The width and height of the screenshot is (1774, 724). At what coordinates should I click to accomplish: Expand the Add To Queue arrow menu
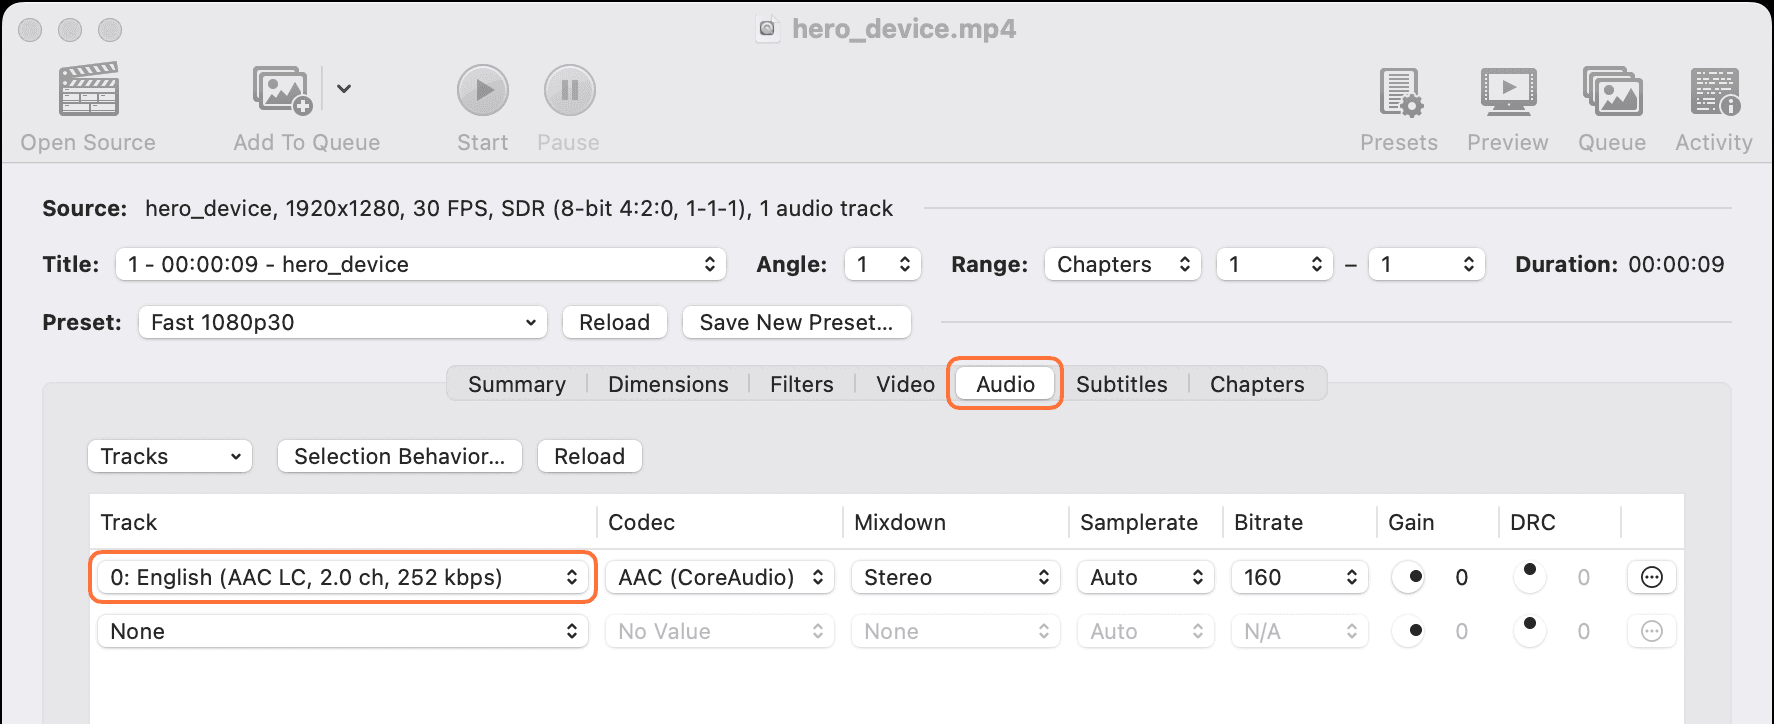coord(344,89)
